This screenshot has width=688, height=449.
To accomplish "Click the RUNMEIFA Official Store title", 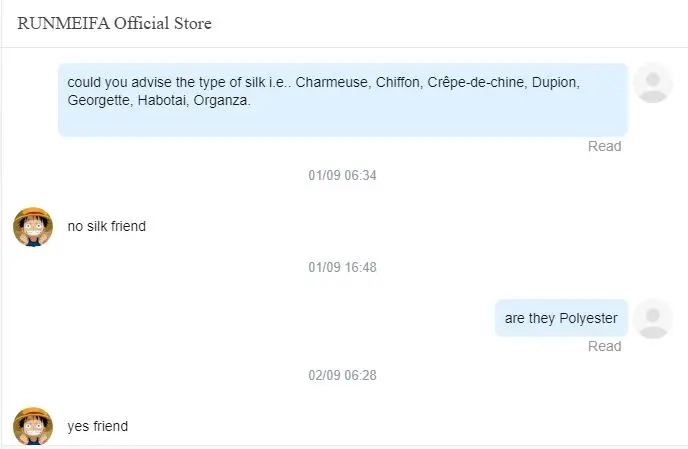I will click(x=115, y=23).
